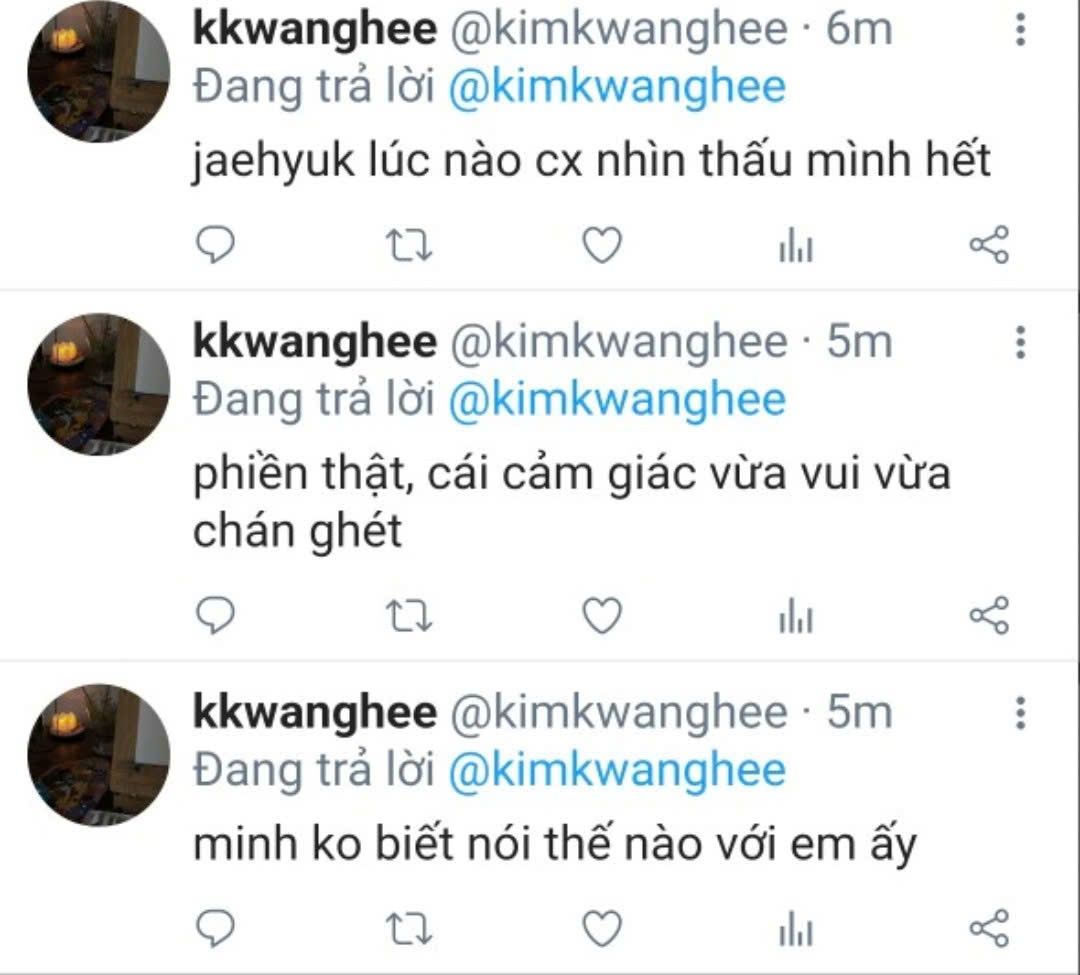
Task: Retweet the 'phiền thật' tweet
Action: (x=408, y=616)
